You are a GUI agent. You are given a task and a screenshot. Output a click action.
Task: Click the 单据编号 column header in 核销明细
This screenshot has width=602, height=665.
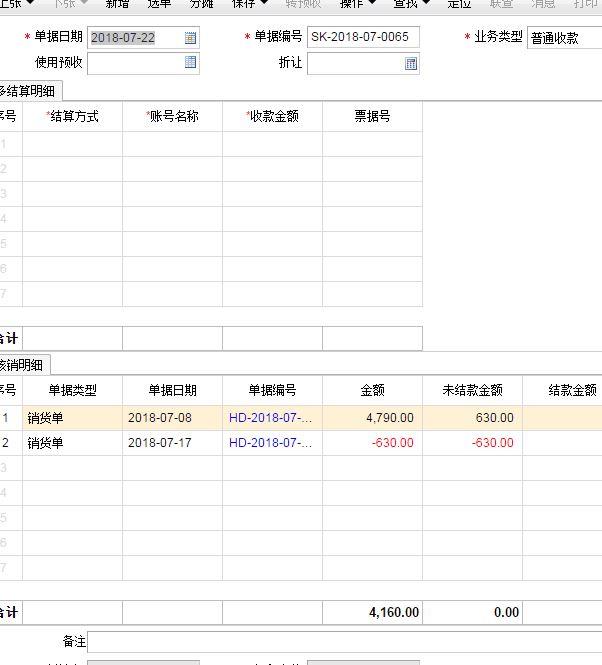(x=272, y=390)
